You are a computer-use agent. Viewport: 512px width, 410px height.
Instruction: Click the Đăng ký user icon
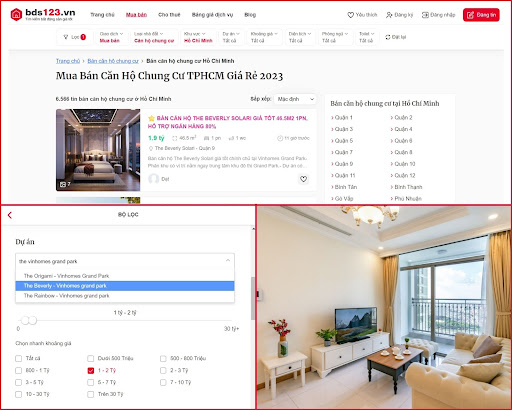[x=389, y=15]
